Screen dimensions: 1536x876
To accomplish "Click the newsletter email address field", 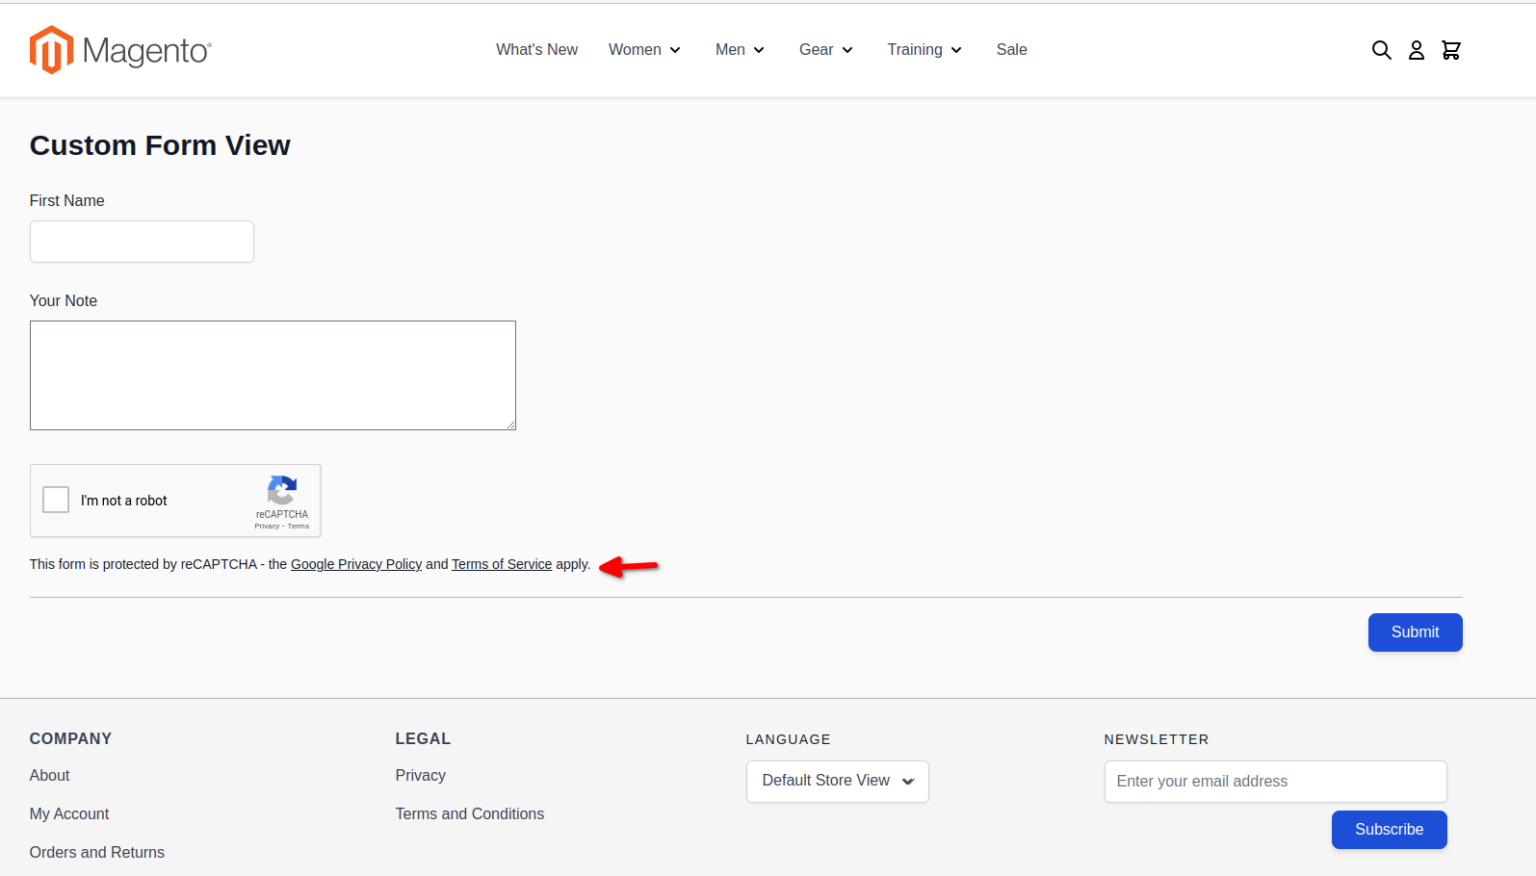I will pos(1275,781).
